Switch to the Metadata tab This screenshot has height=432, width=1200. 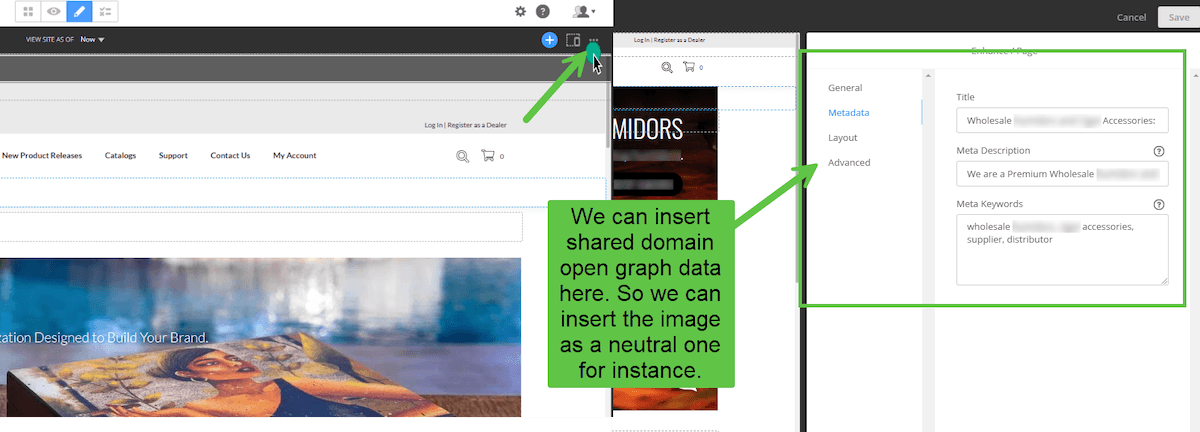[848, 113]
